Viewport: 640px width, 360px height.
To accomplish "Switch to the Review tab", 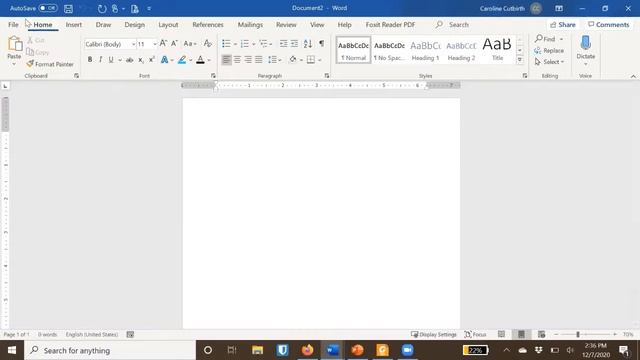I will pyautogui.click(x=286, y=24).
